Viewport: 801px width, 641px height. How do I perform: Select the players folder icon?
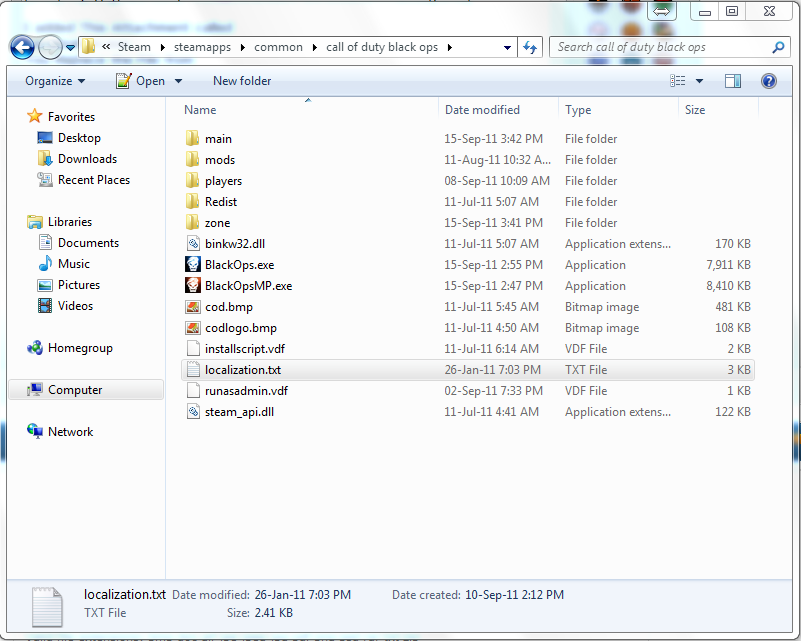[x=193, y=180]
